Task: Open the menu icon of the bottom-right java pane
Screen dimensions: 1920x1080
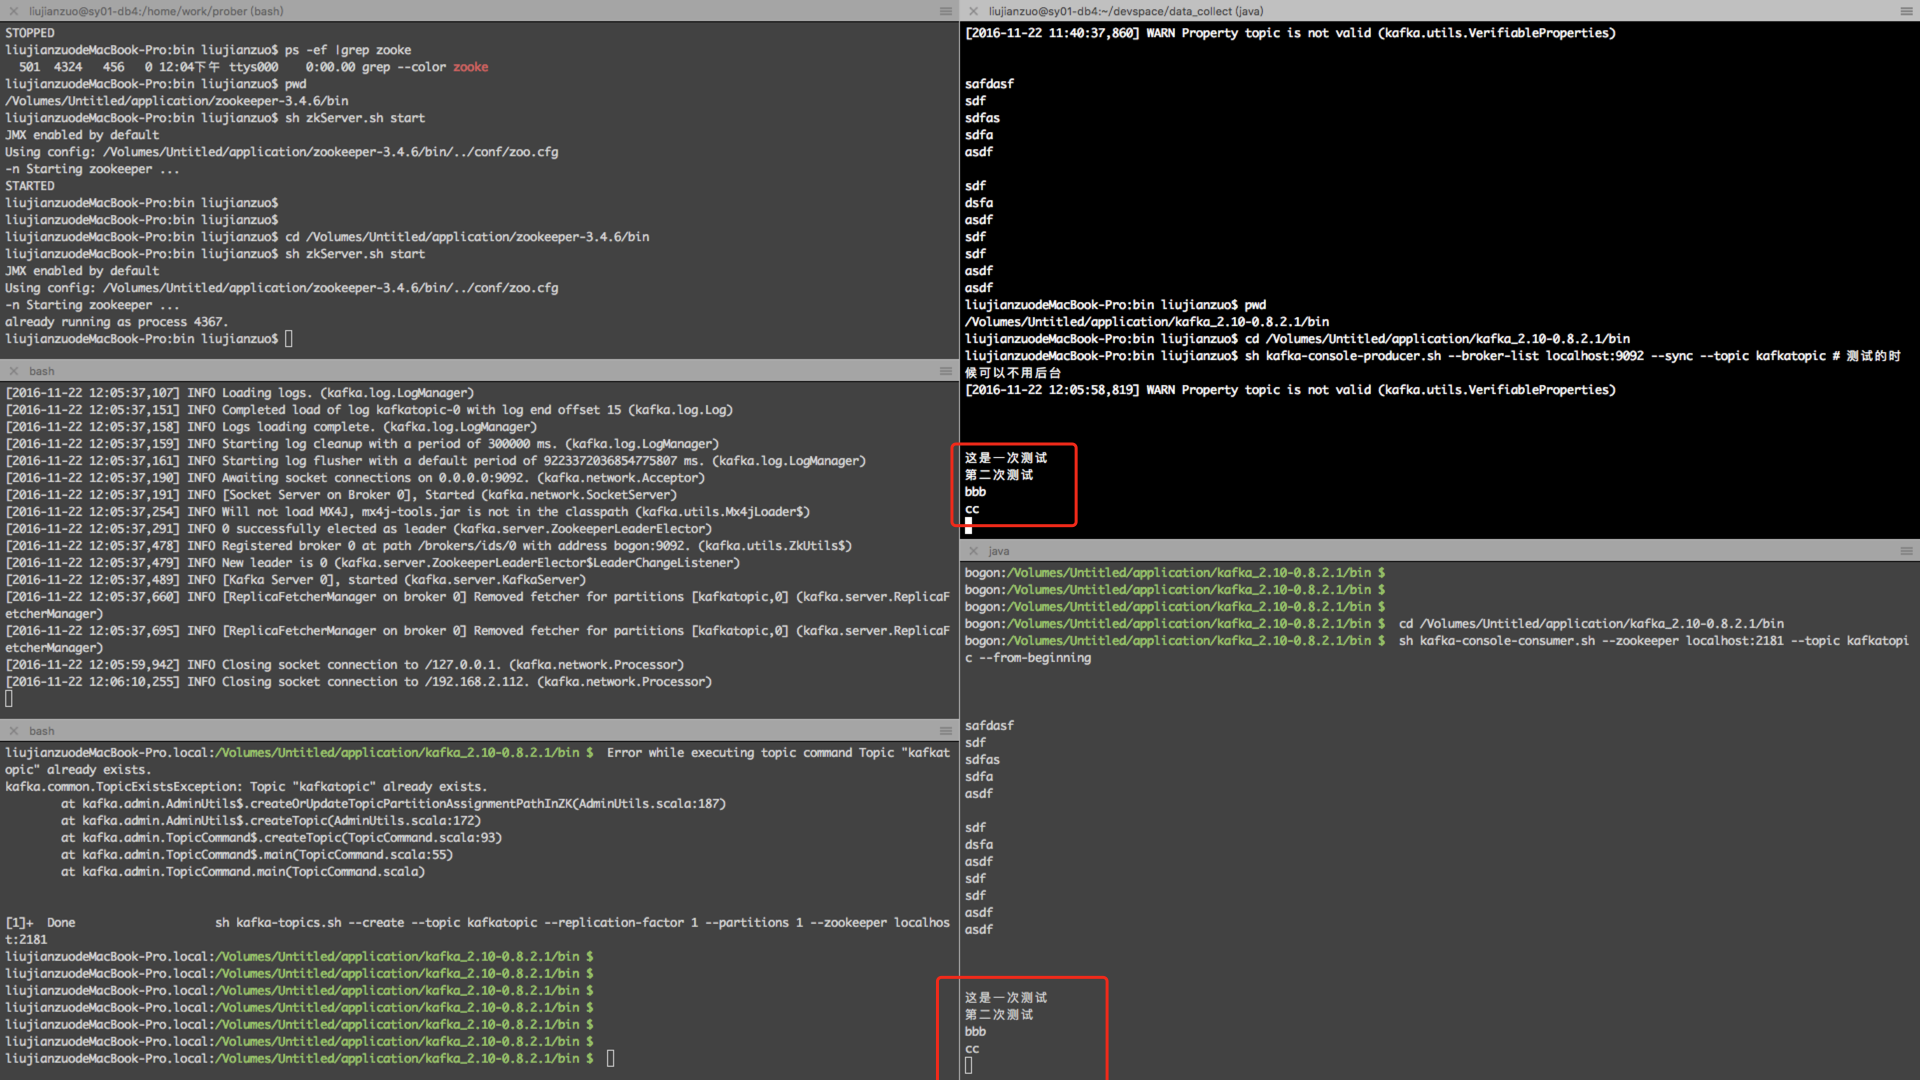Action: click(1906, 551)
